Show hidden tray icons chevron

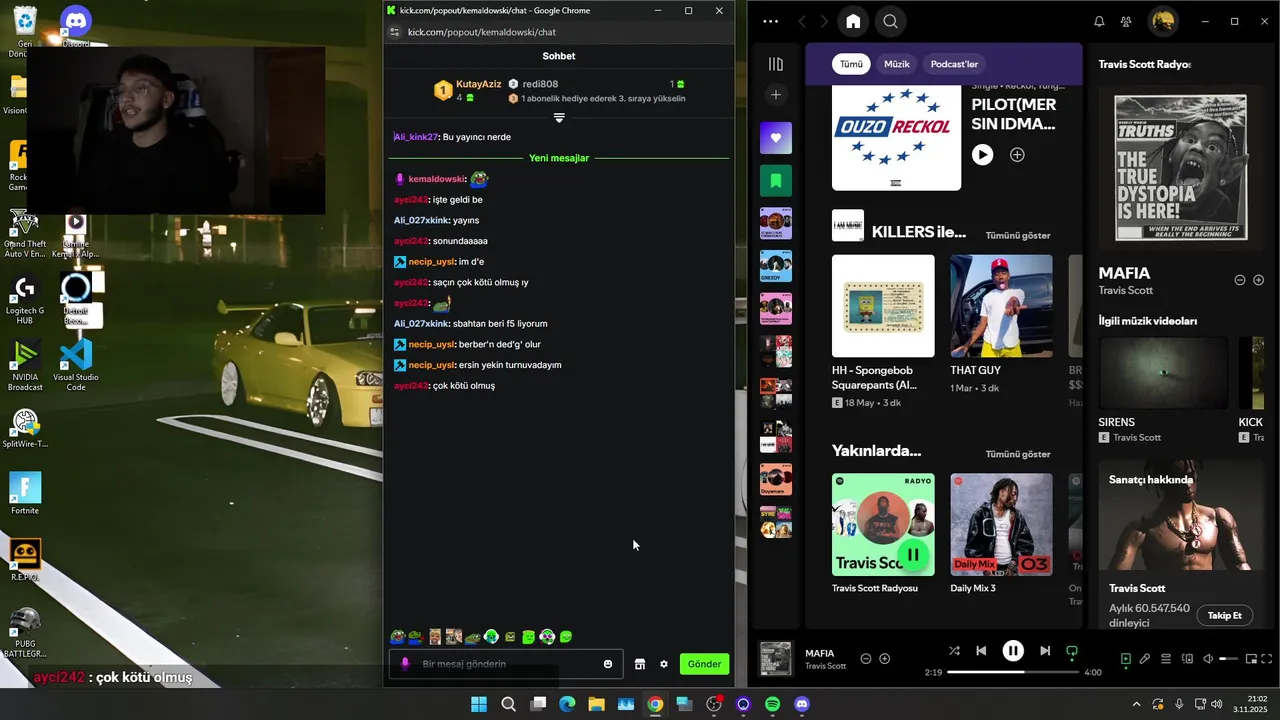1136,704
